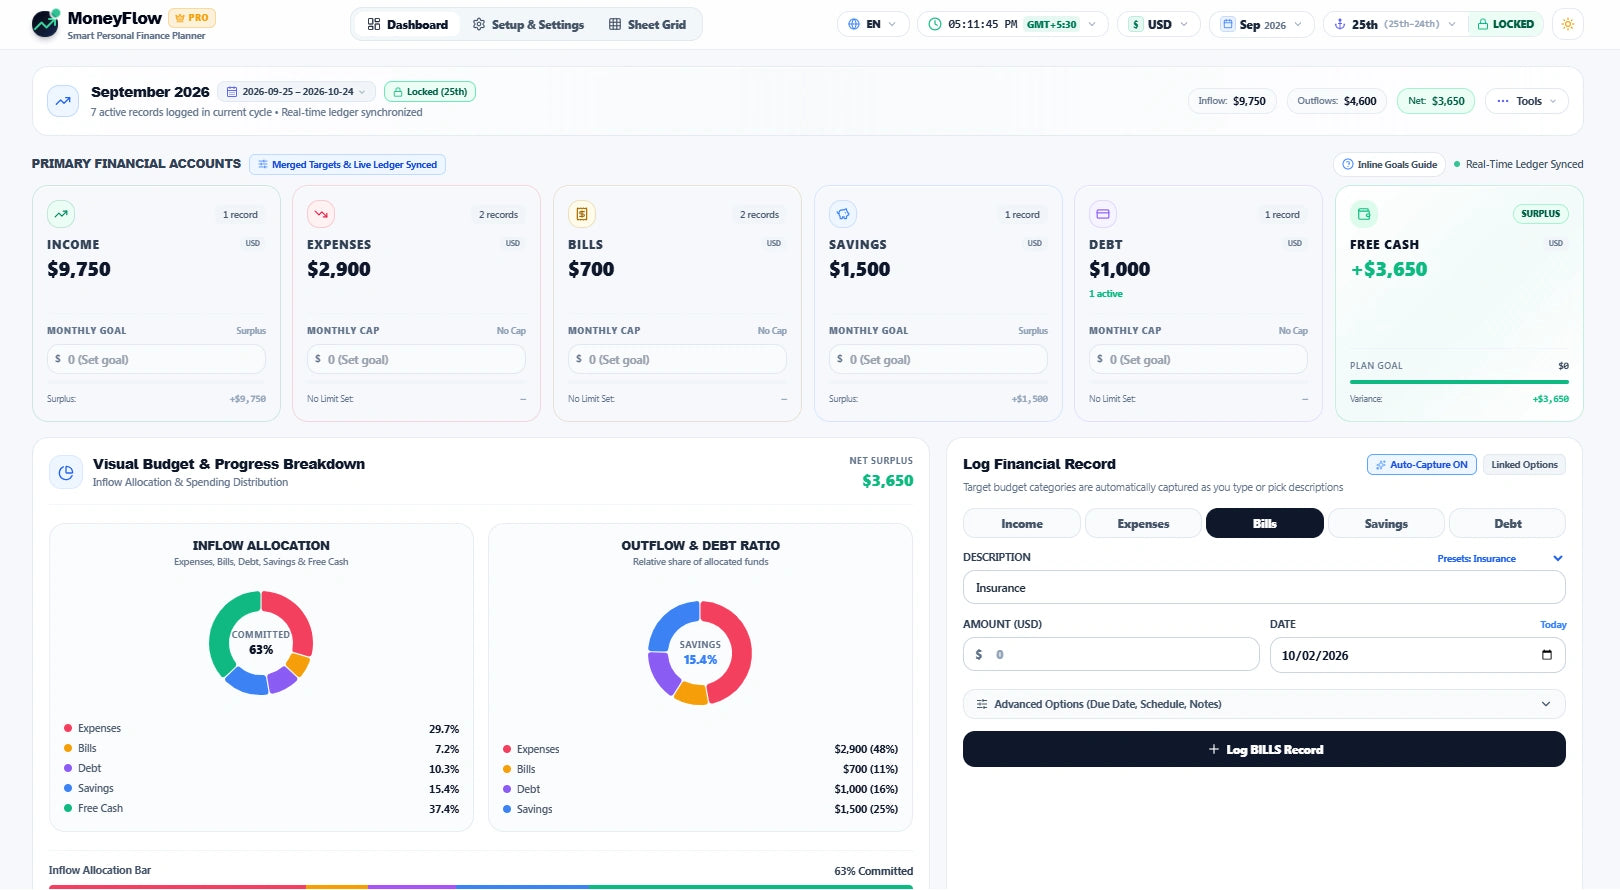The image size is (1620, 890).
Task: Toggle Merged Targets & Live Ledger Synced
Action: 347,164
